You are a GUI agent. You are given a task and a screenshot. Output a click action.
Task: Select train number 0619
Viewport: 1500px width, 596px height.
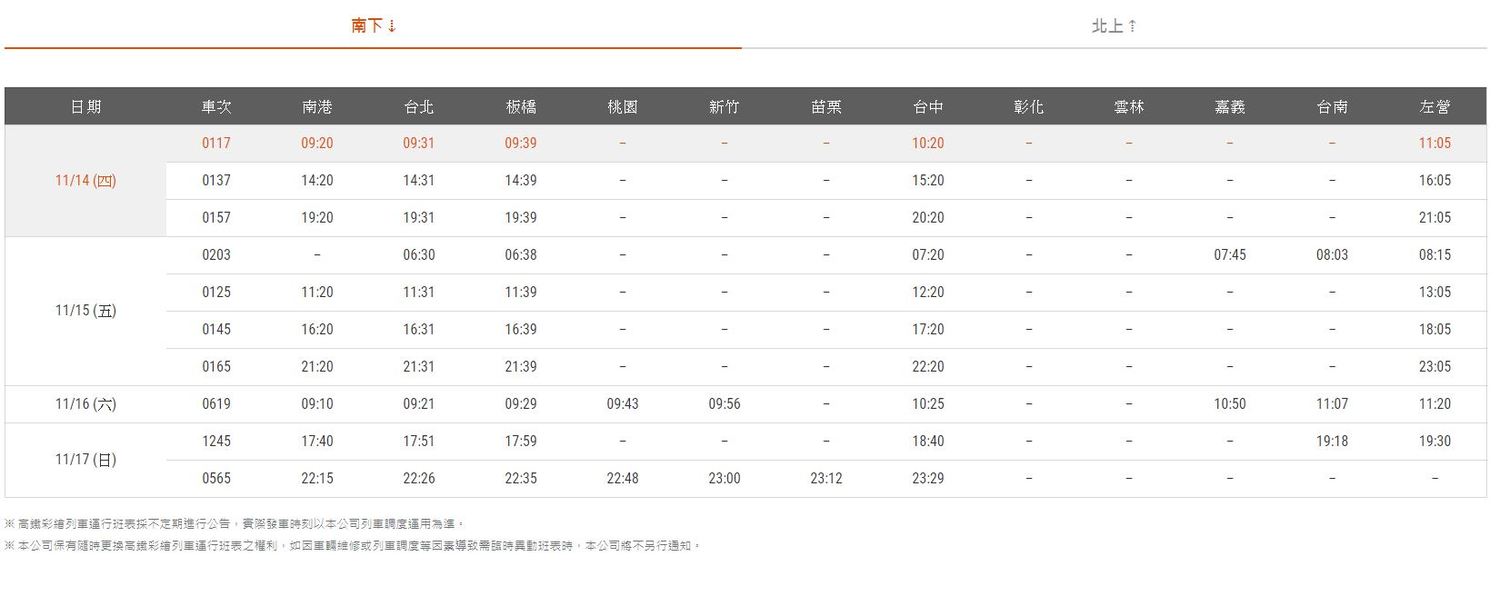216,404
